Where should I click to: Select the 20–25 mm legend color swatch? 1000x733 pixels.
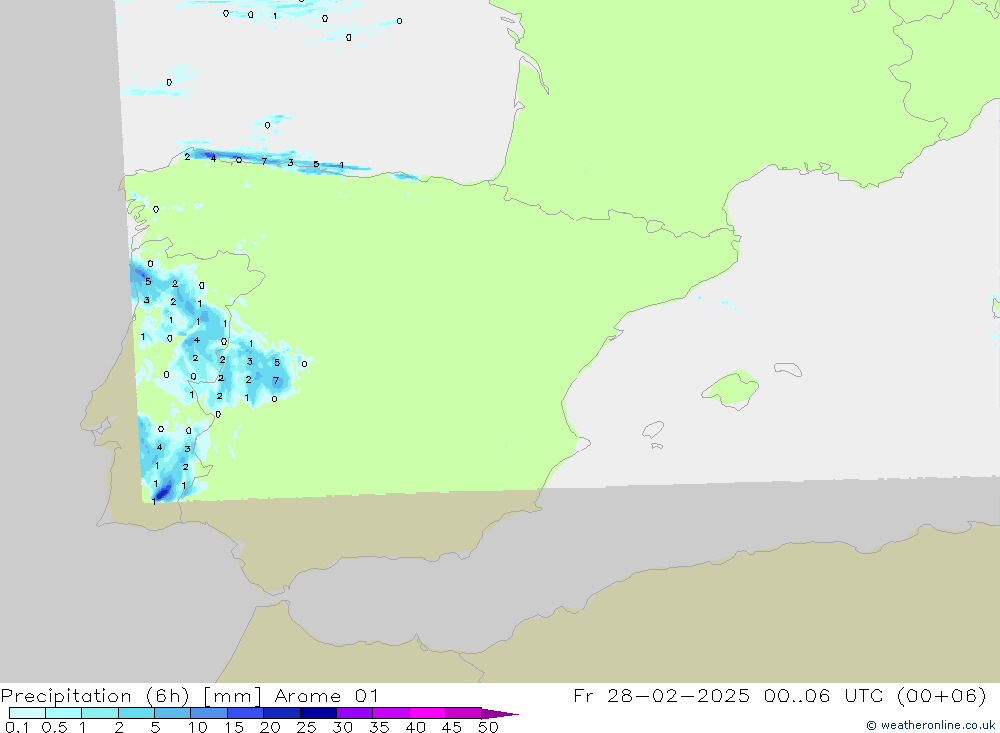click(x=282, y=713)
